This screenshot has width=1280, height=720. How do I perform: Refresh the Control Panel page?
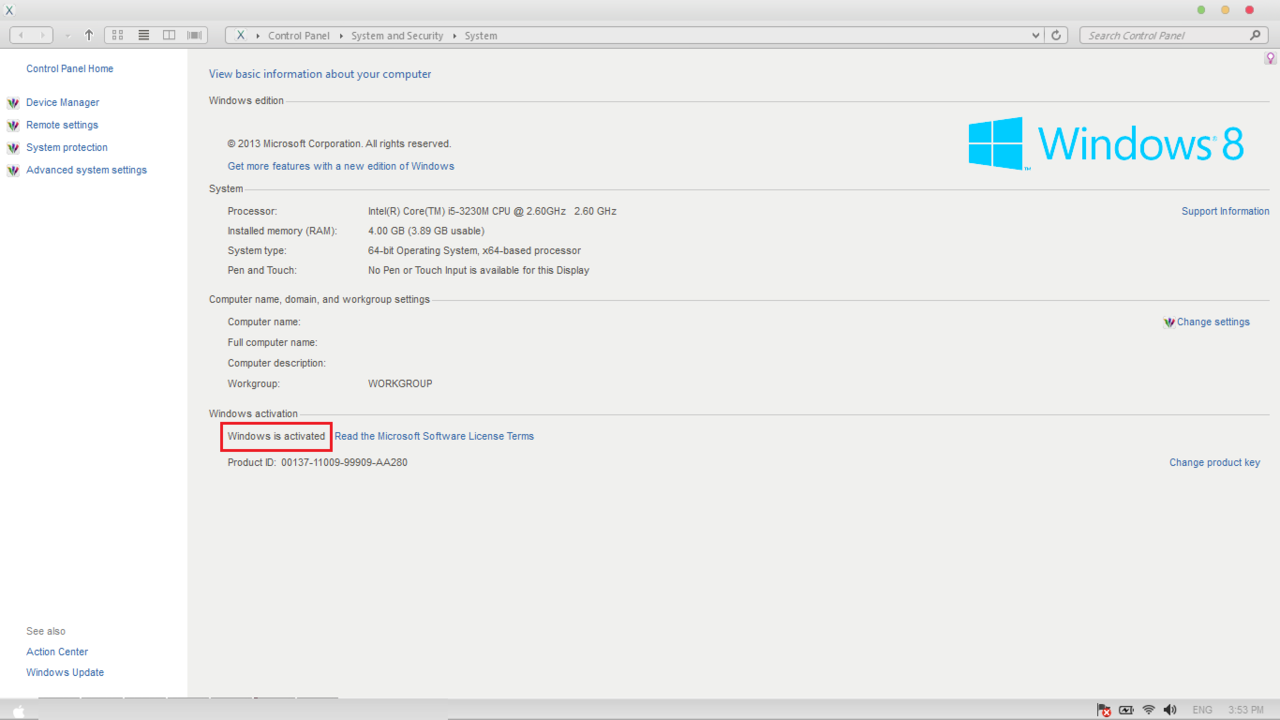[x=1057, y=35]
